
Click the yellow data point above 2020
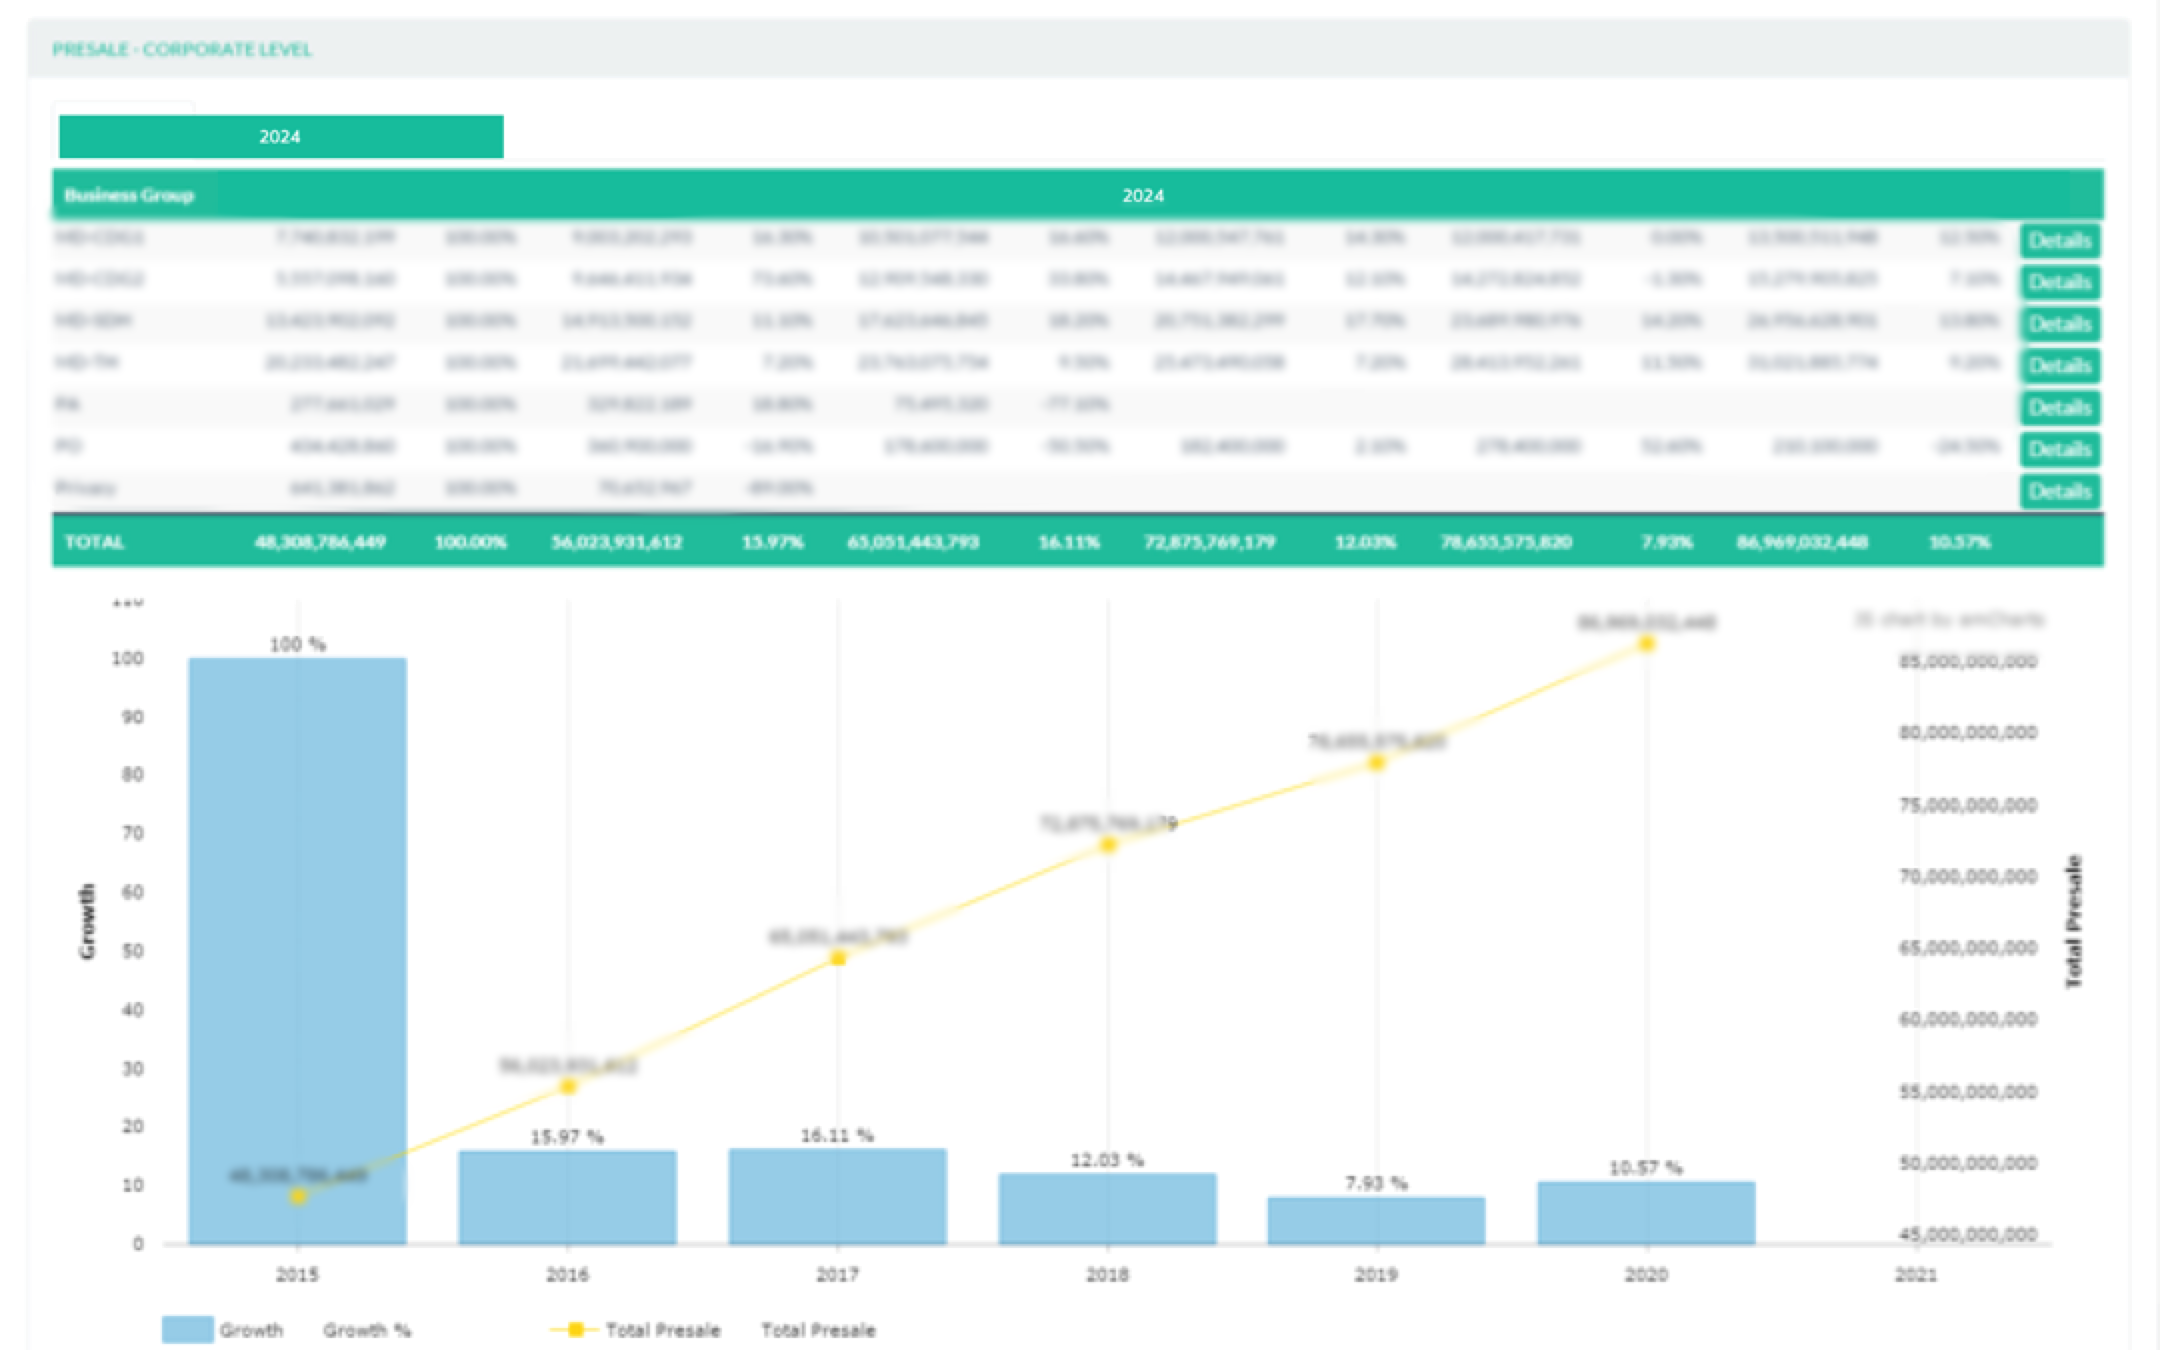coord(1646,644)
